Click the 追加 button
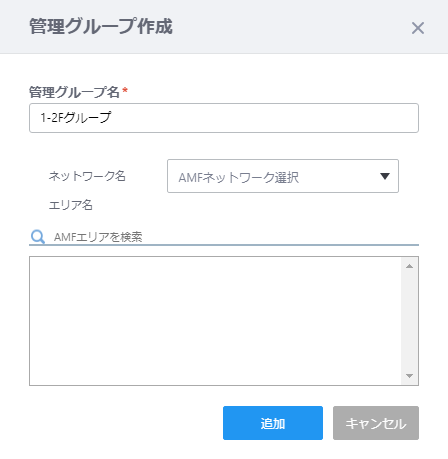The image size is (448, 459). pyautogui.click(x=273, y=423)
